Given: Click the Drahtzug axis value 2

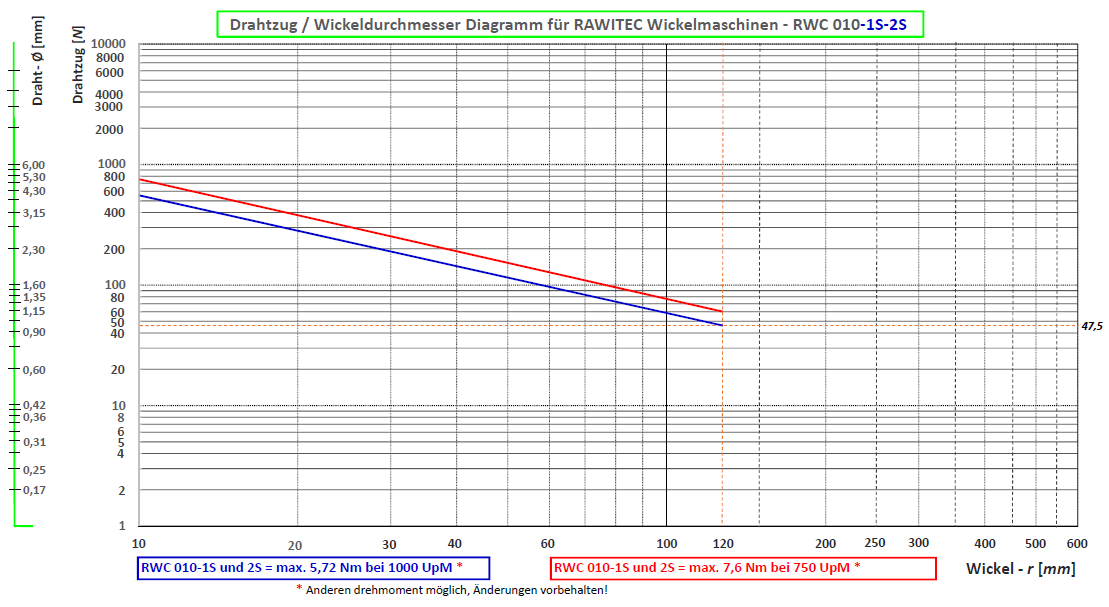Looking at the screenshot, I should (x=122, y=490).
